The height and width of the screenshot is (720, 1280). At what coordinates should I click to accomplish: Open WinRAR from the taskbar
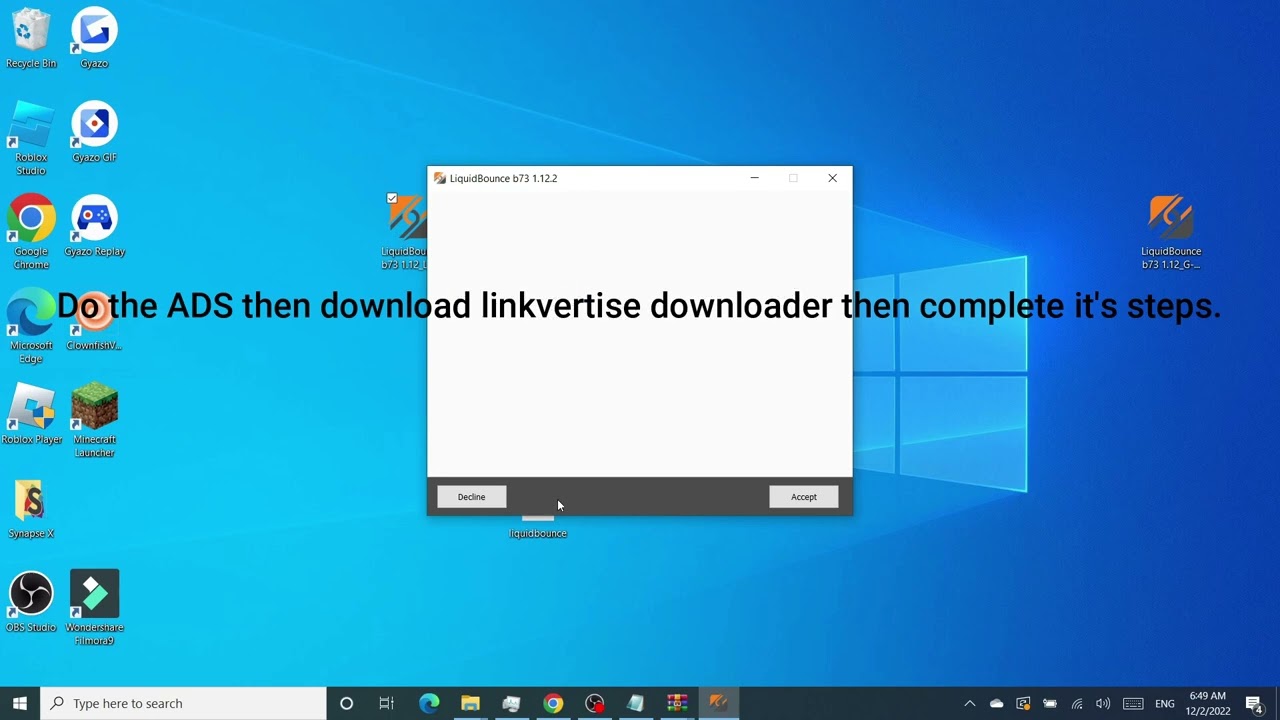click(x=677, y=703)
